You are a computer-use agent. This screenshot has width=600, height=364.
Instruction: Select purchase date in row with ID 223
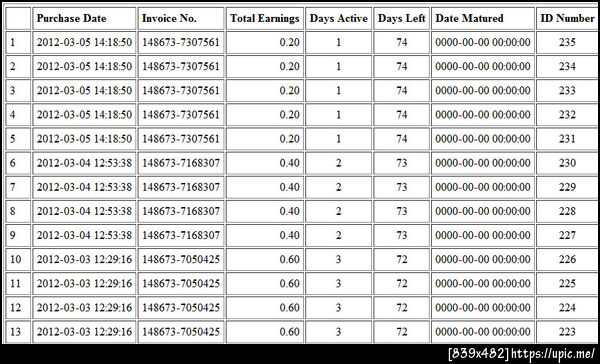pyautogui.click(x=84, y=332)
